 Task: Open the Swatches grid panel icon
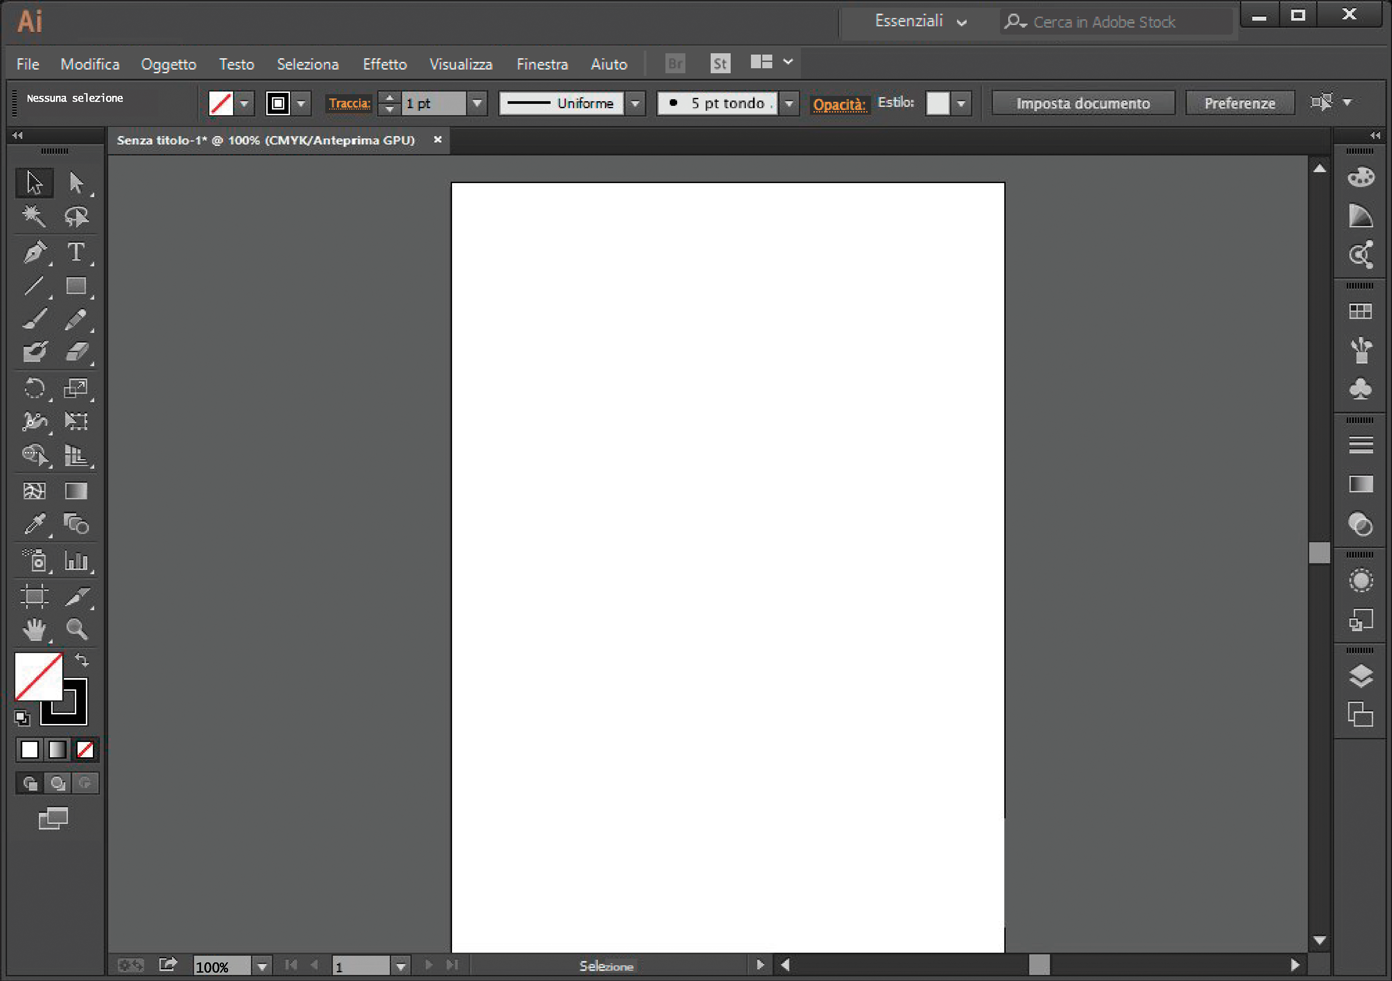click(x=1360, y=312)
